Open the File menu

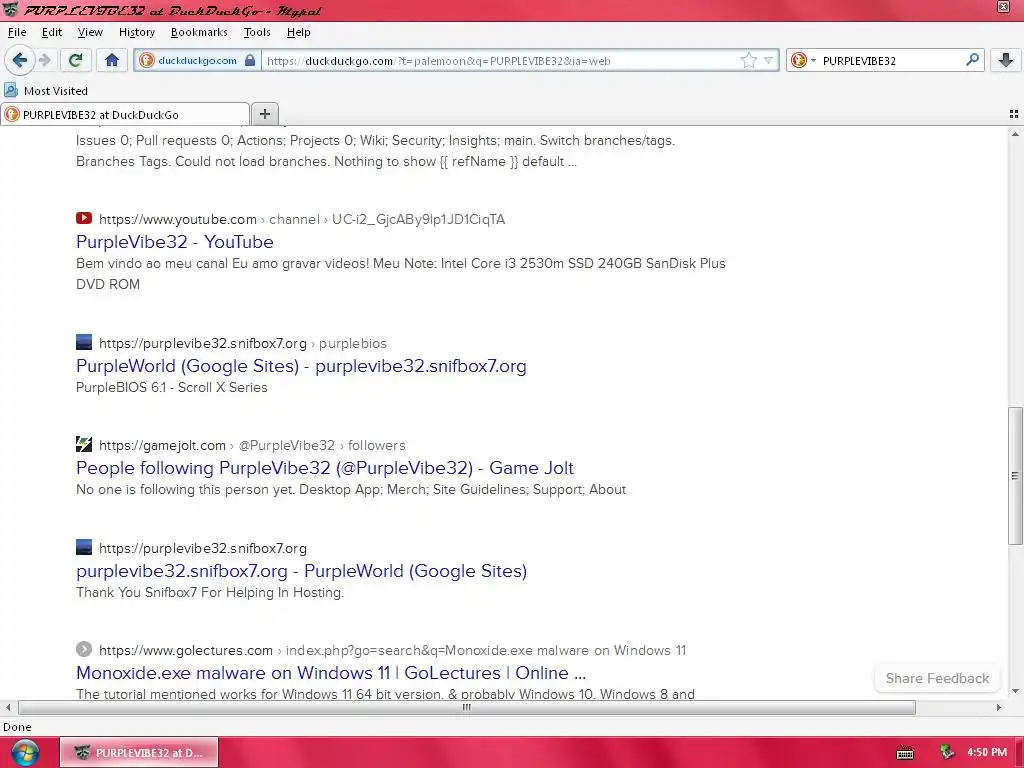(x=17, y=32)
